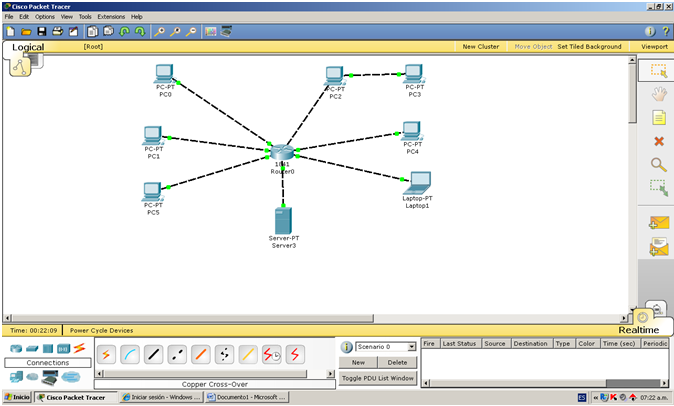The height and width of the screenshot is (406, 674).
Task: Redo the last action
Action: 140,31
